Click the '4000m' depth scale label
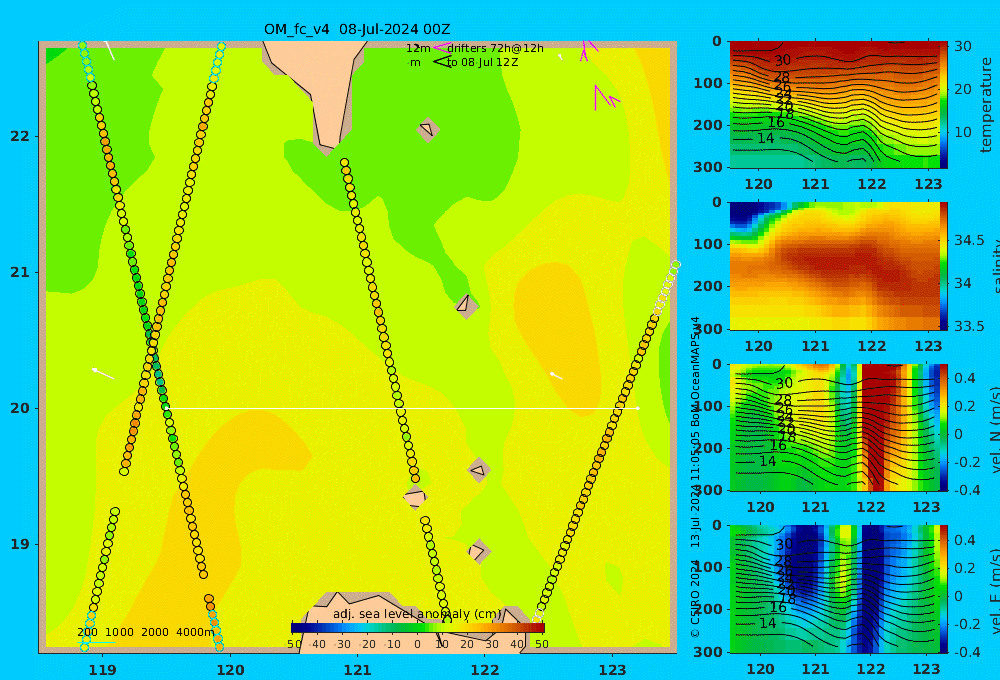Viewport: 1000px width, 680px height. (195, 632)
